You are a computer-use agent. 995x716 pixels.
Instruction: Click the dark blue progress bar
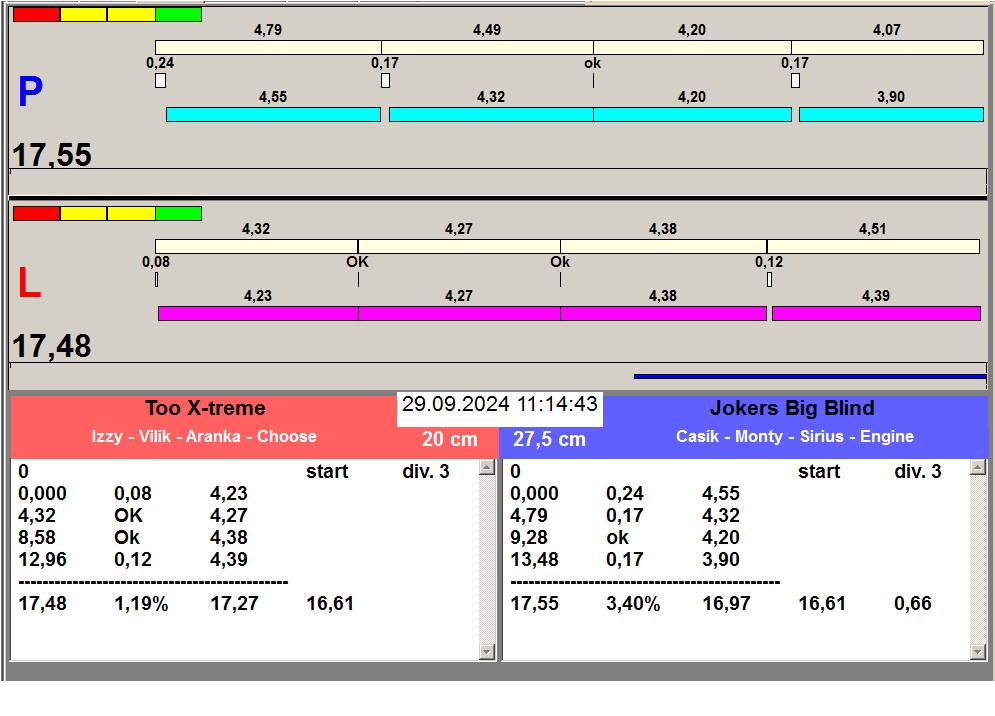click(x=809, y=377)
